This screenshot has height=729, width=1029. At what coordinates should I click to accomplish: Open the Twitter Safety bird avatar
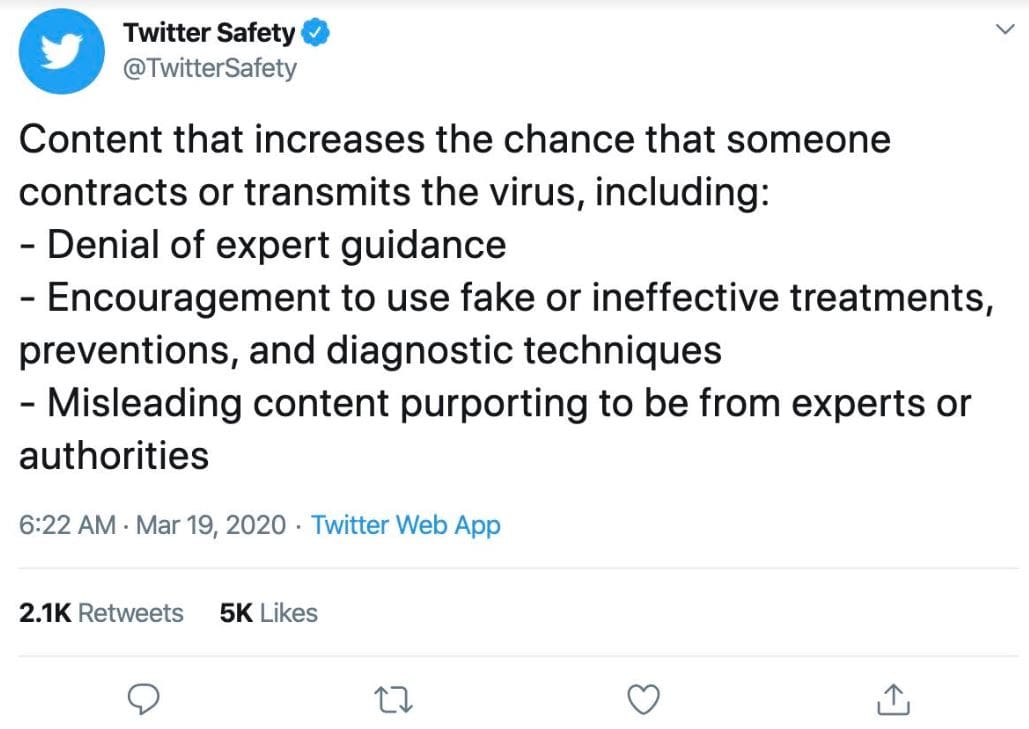(x=62, y=51)
